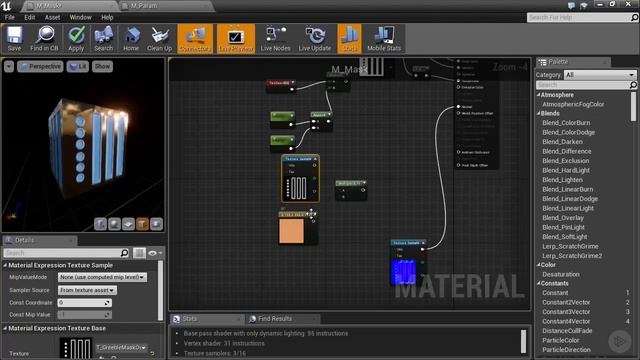
Task: Collapse the Color palette category
Action: [538, 265]
